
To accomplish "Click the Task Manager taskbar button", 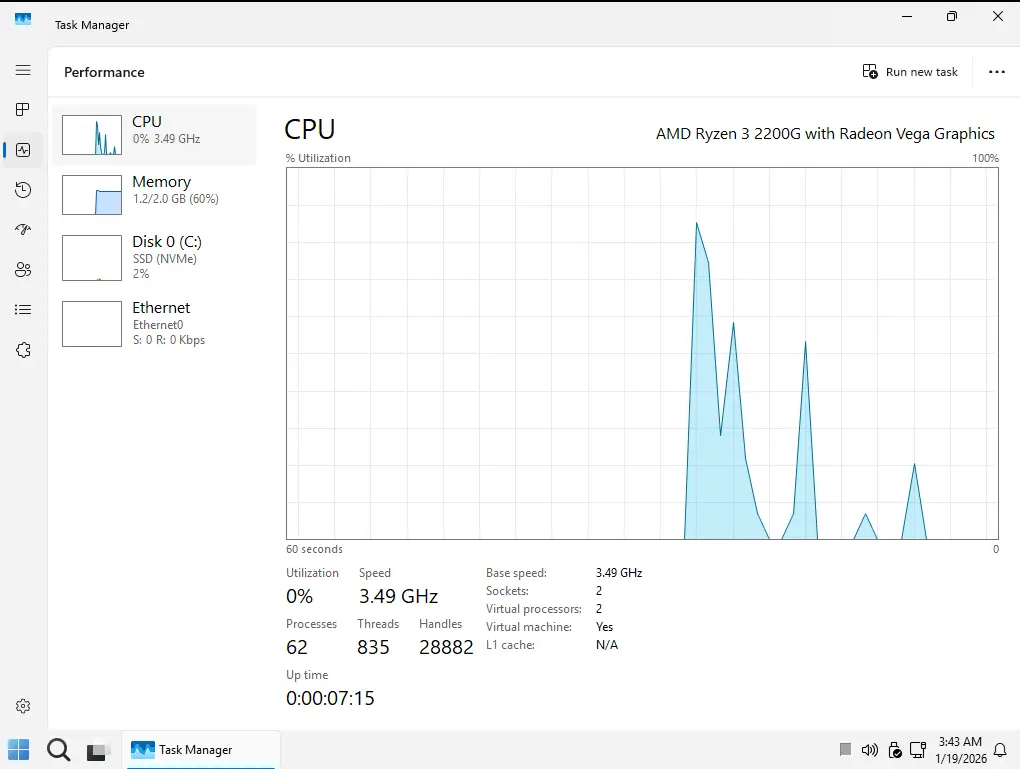I will point(200,749).
